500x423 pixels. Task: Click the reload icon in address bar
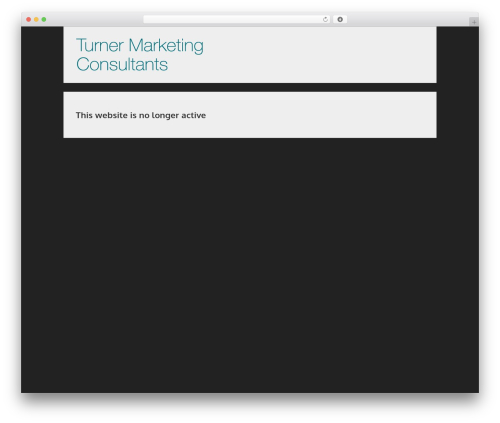[325, 19]
